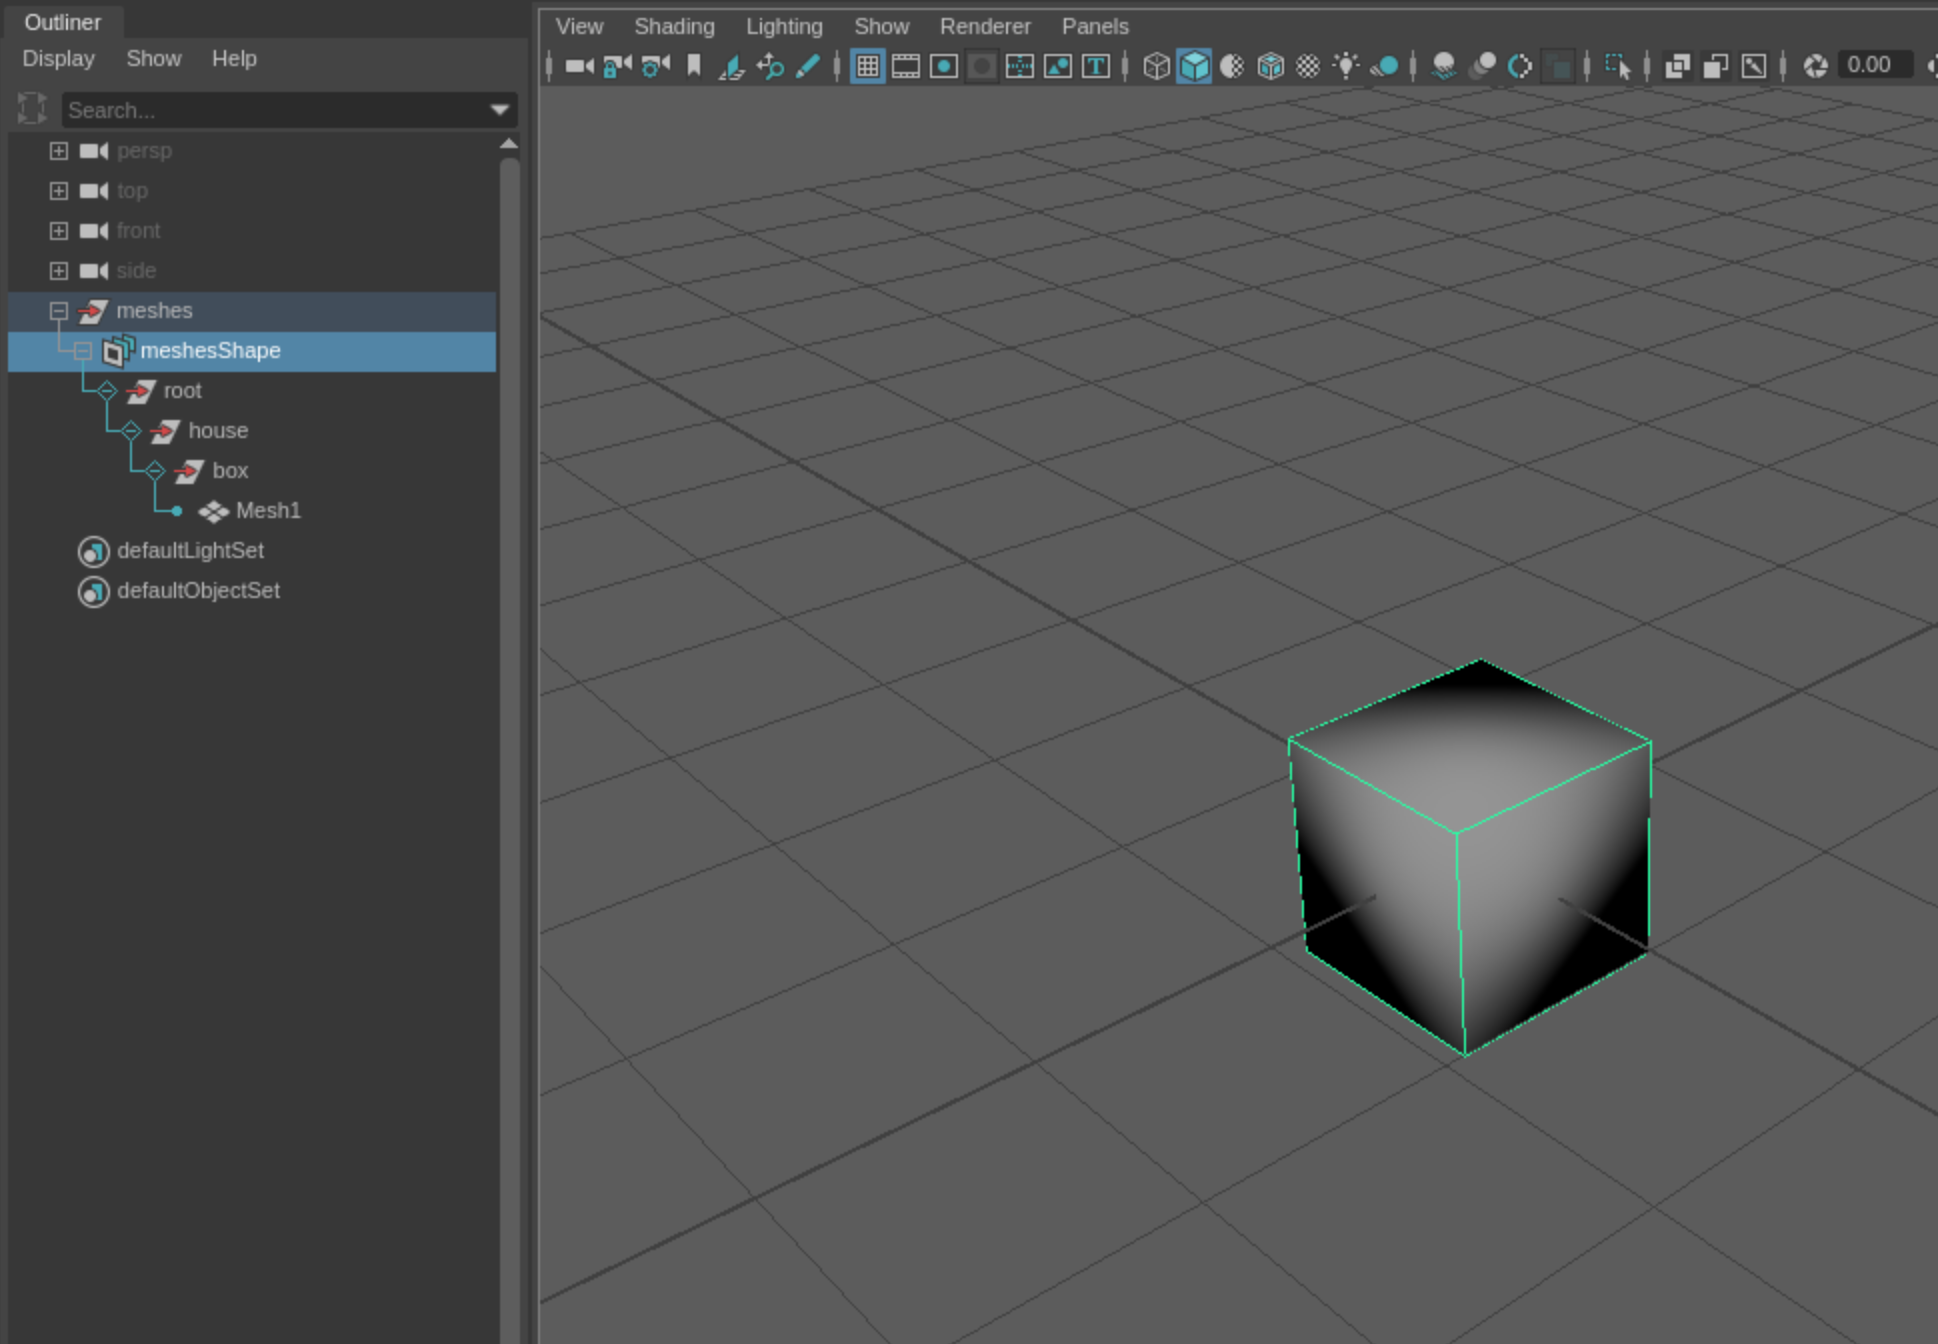Expand the persp camera node

pos(59,151)
